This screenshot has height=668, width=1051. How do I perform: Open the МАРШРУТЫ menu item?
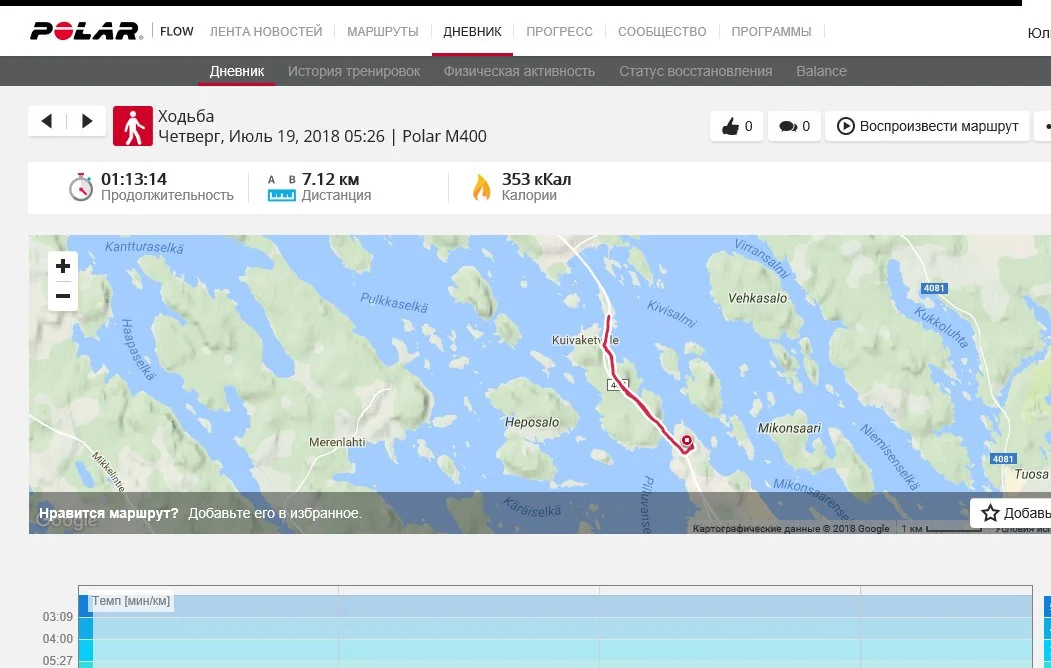[383, 31]
